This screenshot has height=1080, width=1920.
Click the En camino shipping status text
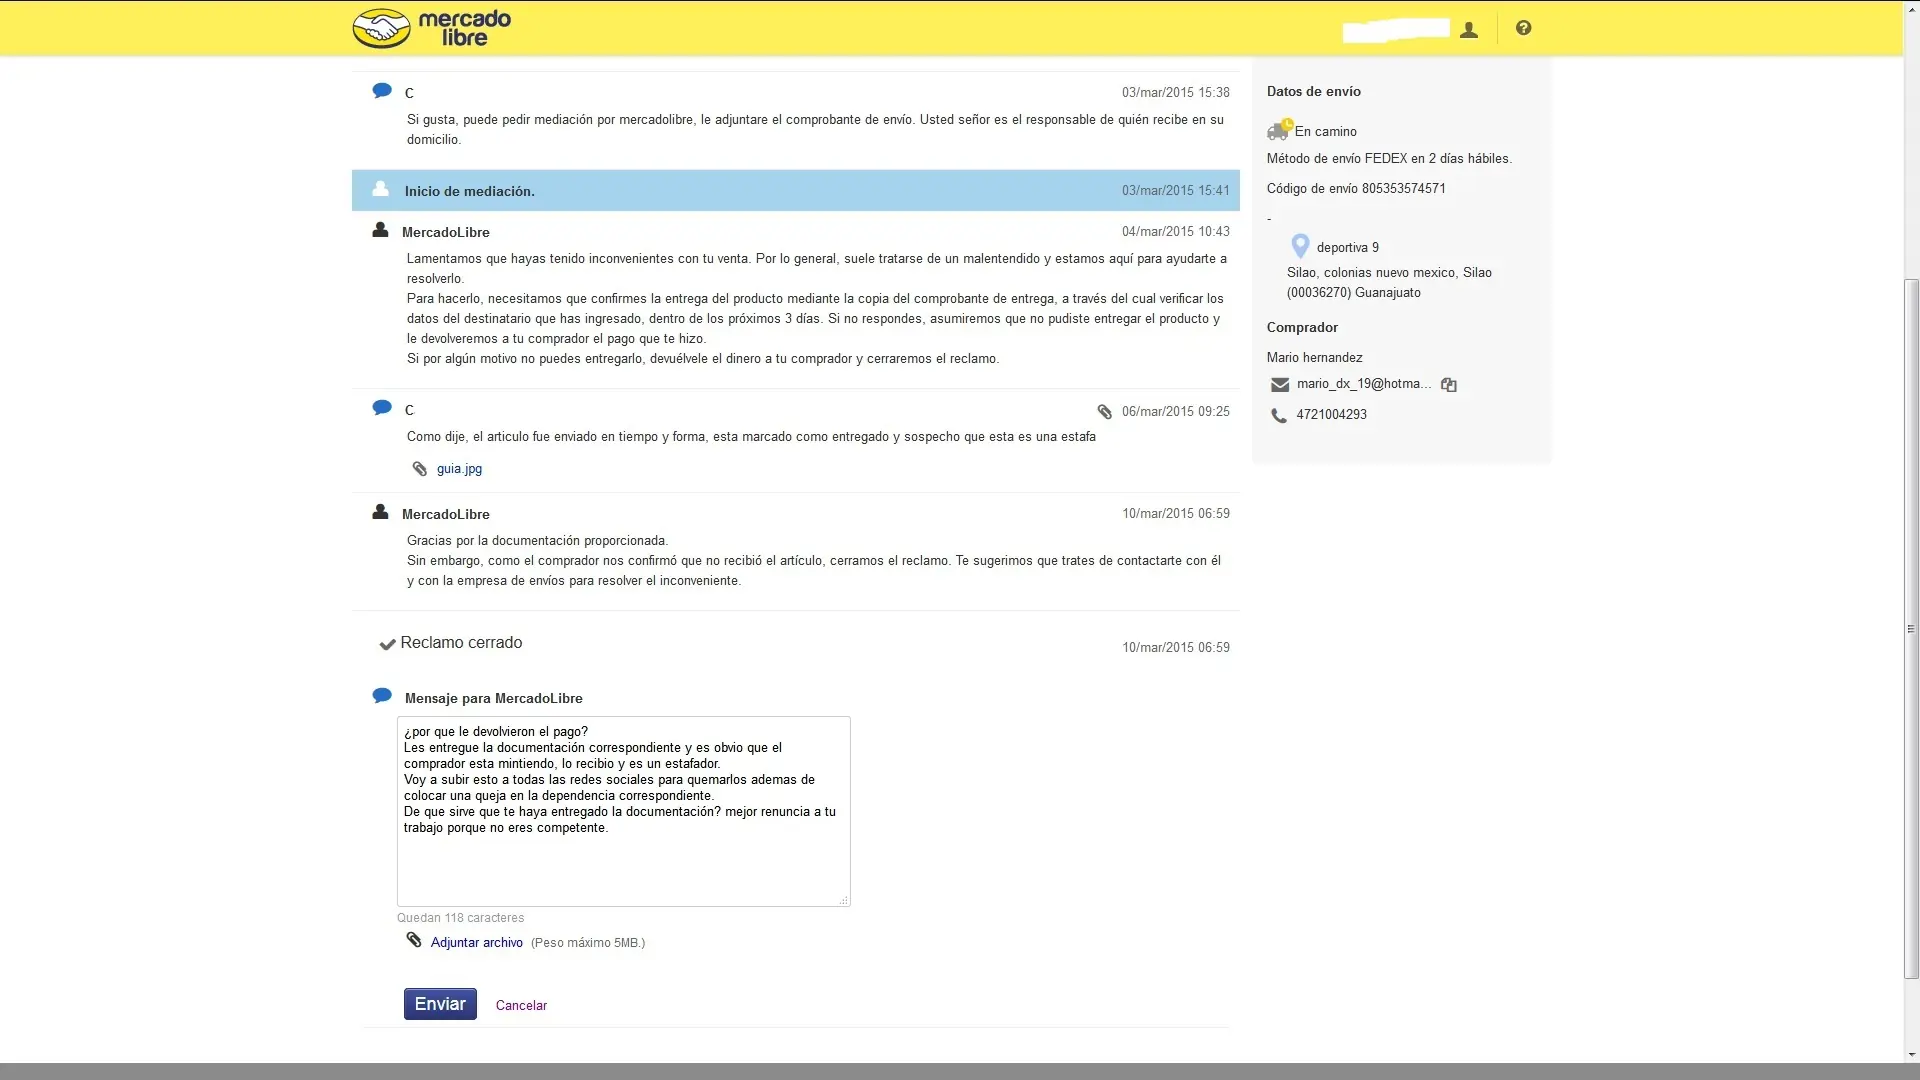pyautogui.click(x=1325, y=132)
